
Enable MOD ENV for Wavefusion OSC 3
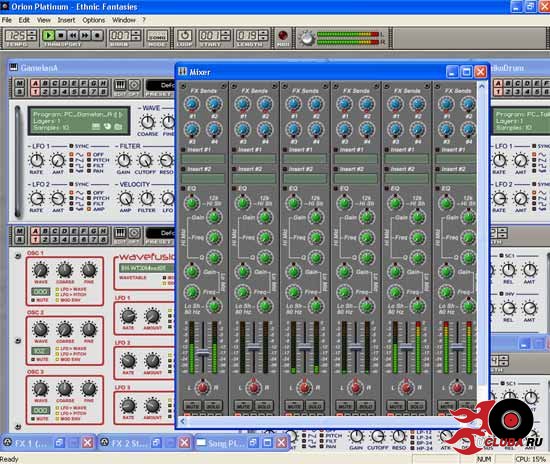pos(58,419)
